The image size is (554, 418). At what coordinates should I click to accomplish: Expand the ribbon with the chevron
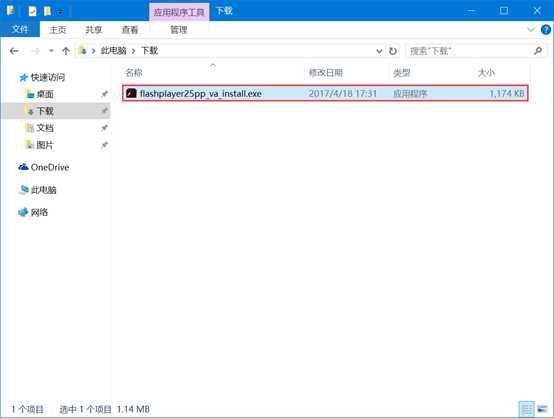pos(530,30)
